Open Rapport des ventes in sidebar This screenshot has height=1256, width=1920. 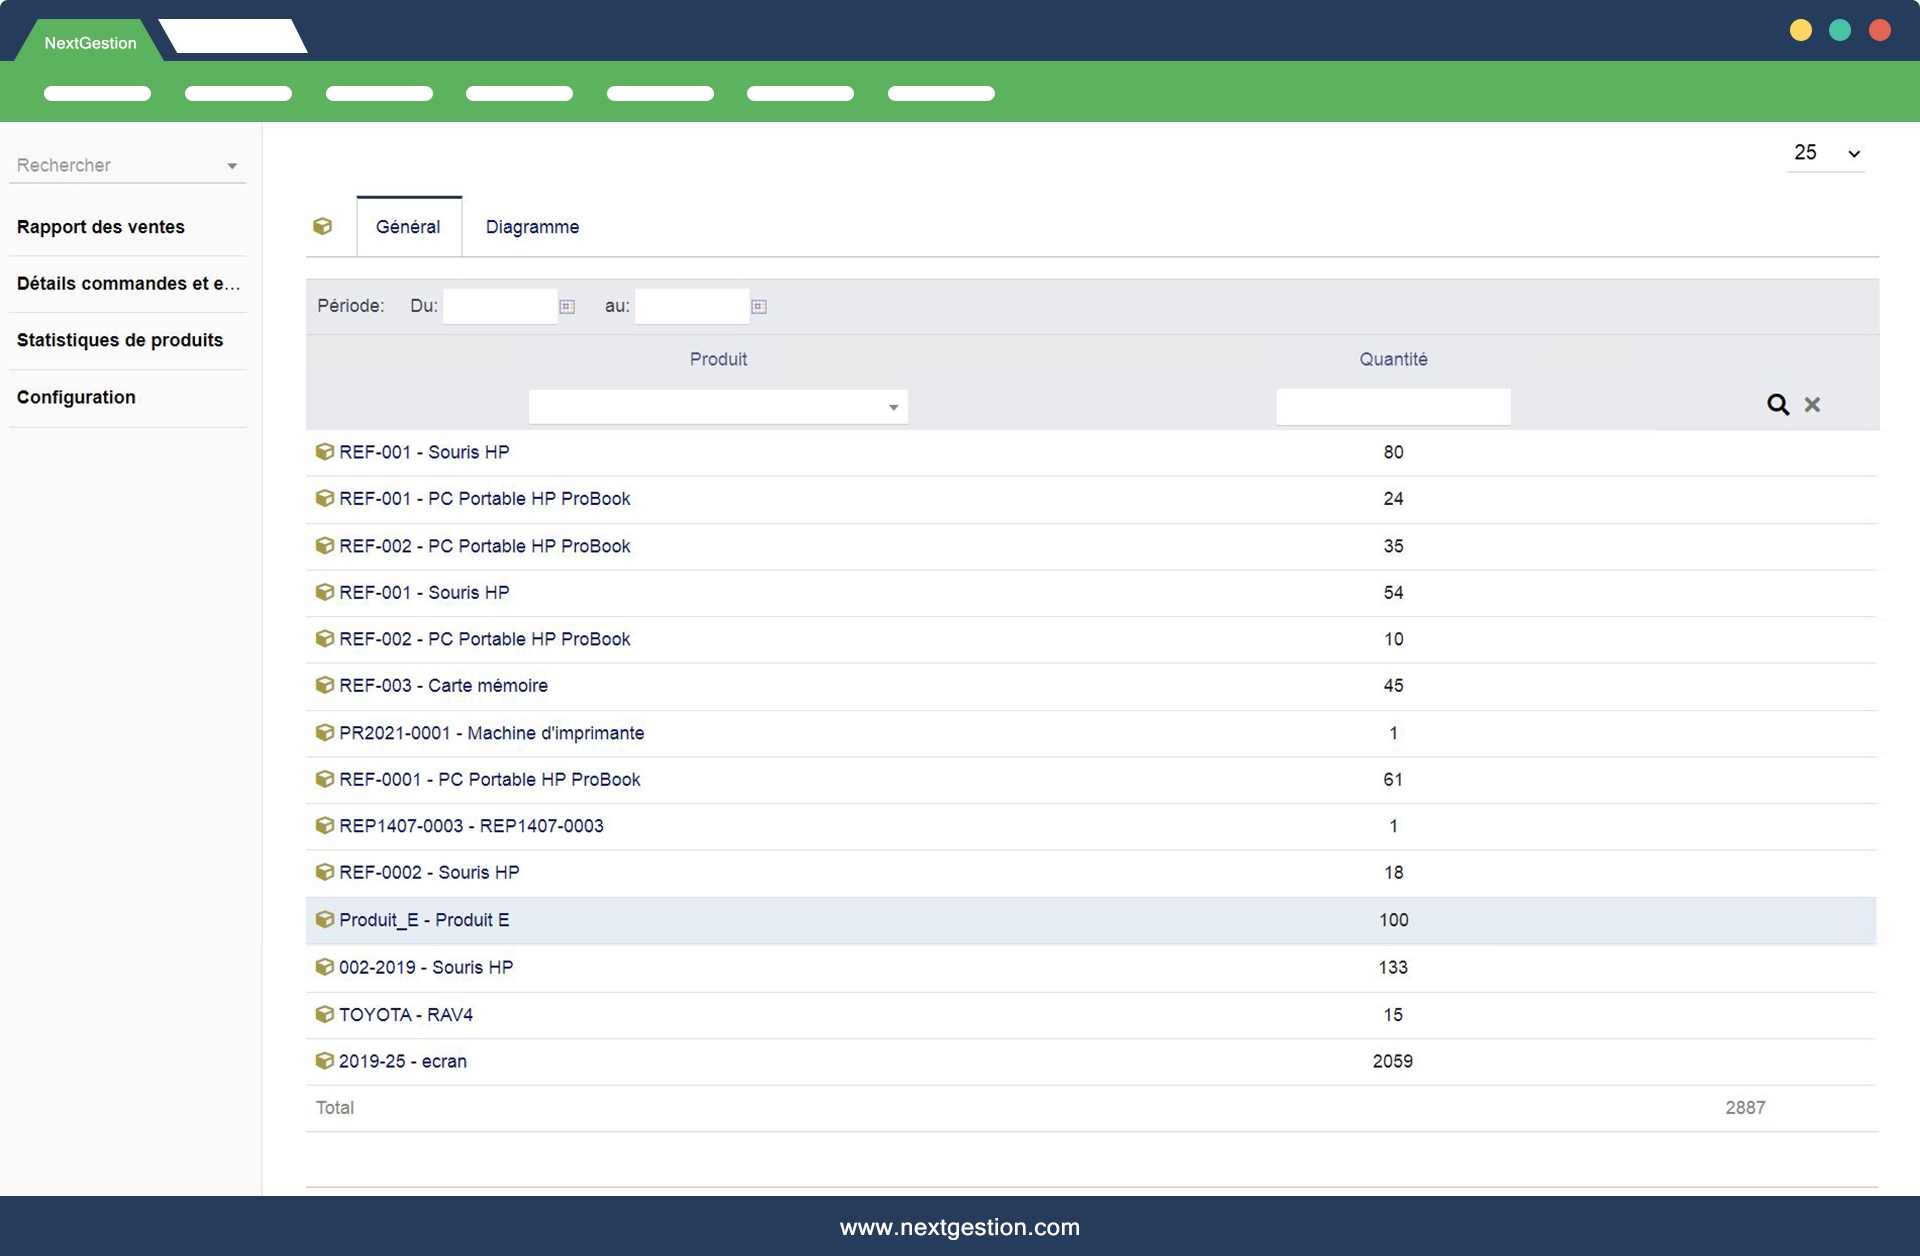tap(101, 227)
